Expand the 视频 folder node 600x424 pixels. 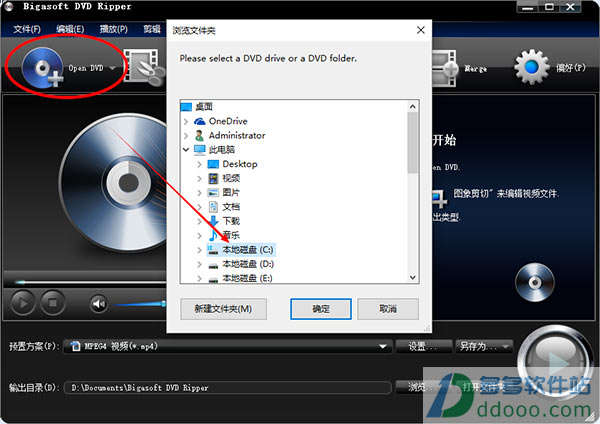click(x=199, y=178)
